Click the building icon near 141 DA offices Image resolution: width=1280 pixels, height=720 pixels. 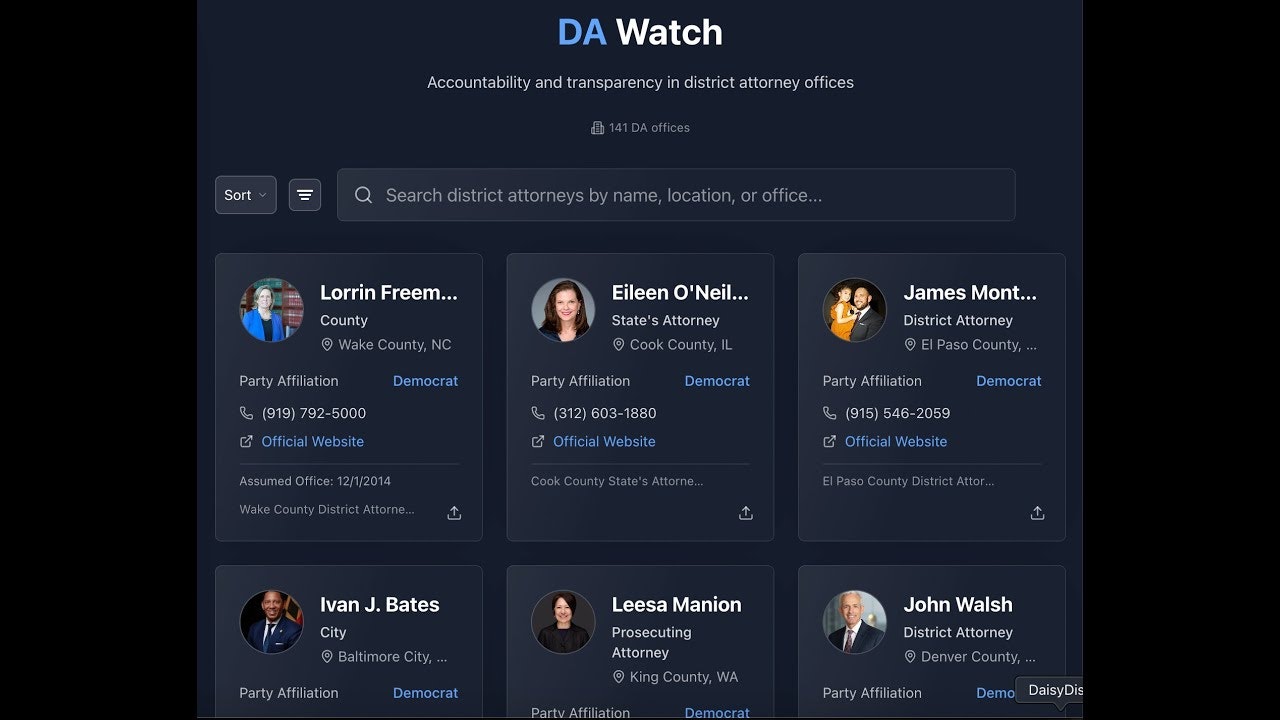coord(598,128)
